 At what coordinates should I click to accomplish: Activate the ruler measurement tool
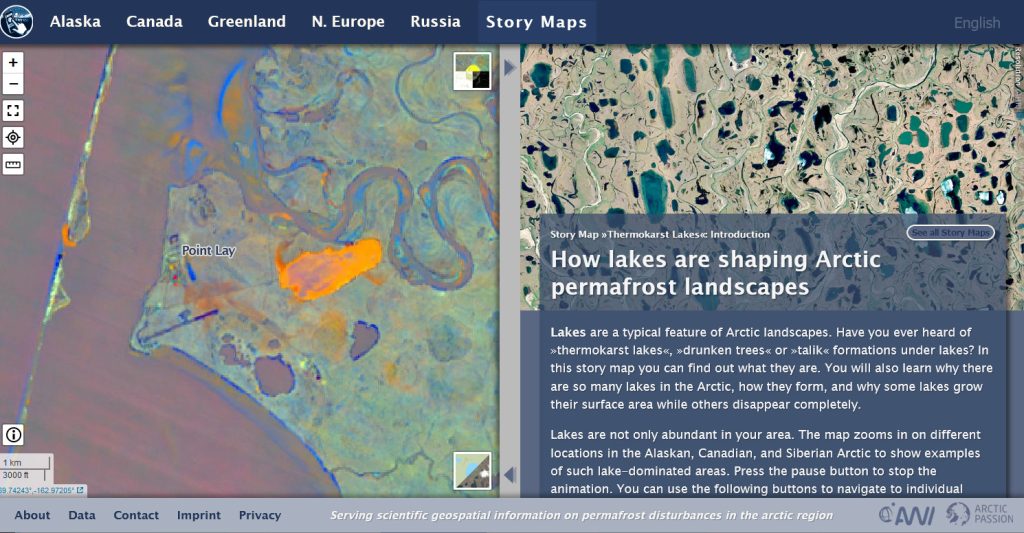pos(13,164)
